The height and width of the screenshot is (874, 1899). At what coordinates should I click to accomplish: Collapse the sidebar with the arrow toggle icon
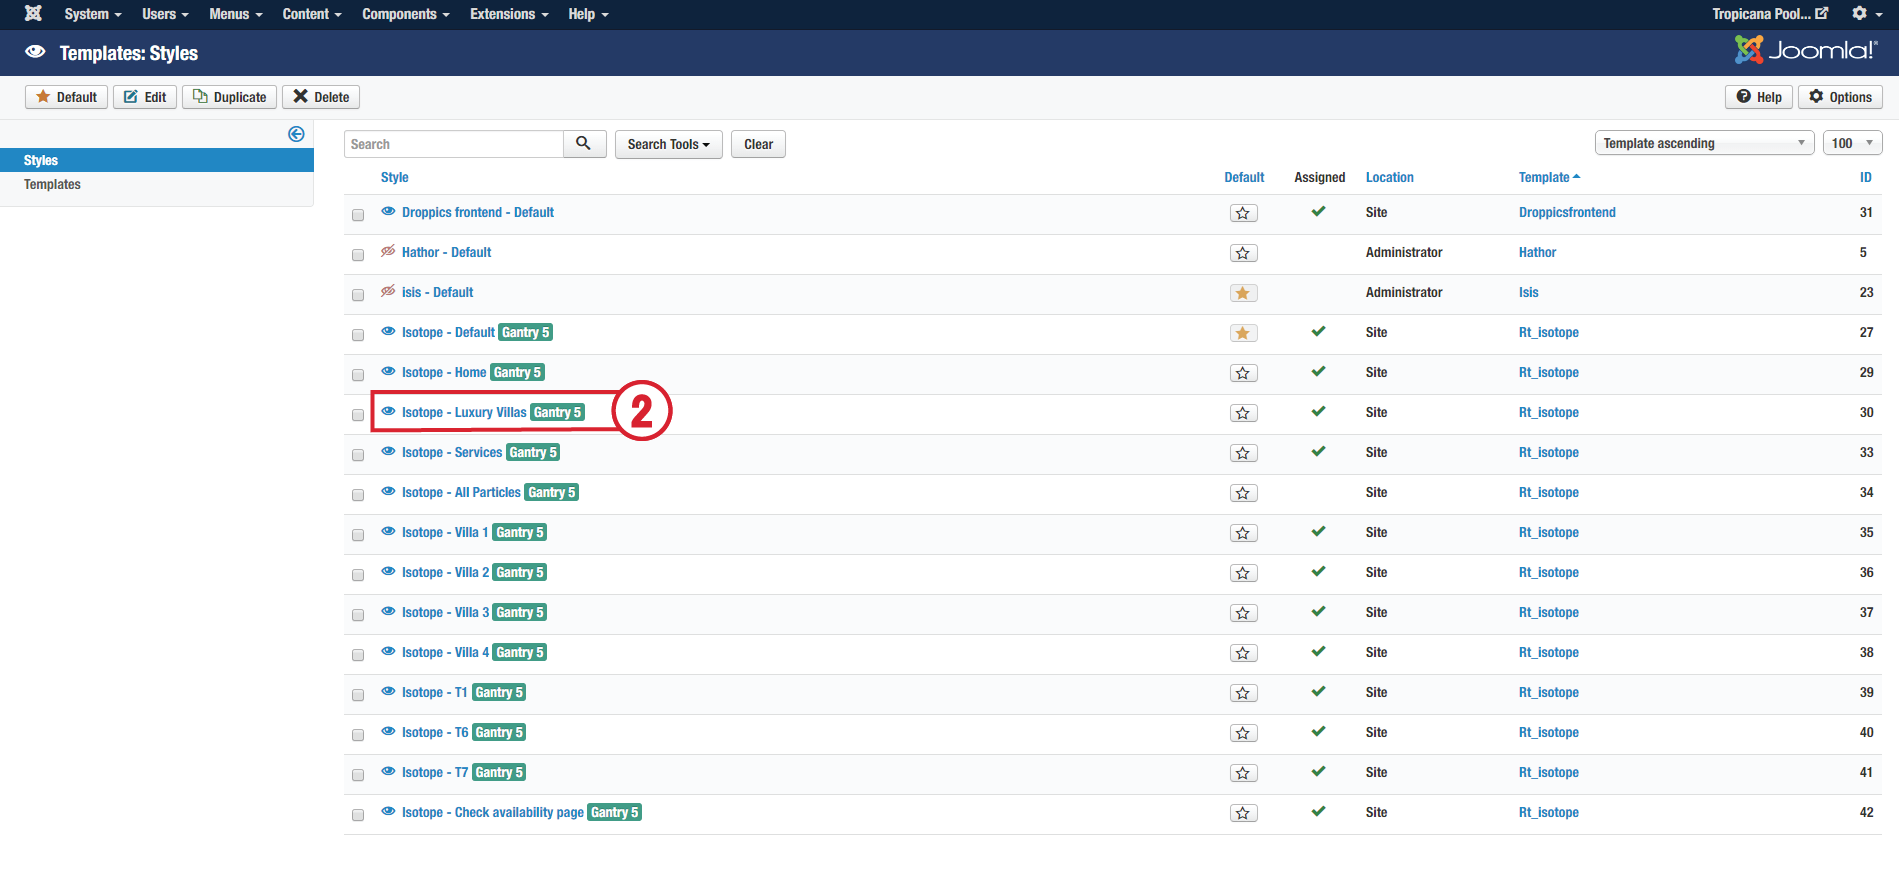(x=296, y=134)
